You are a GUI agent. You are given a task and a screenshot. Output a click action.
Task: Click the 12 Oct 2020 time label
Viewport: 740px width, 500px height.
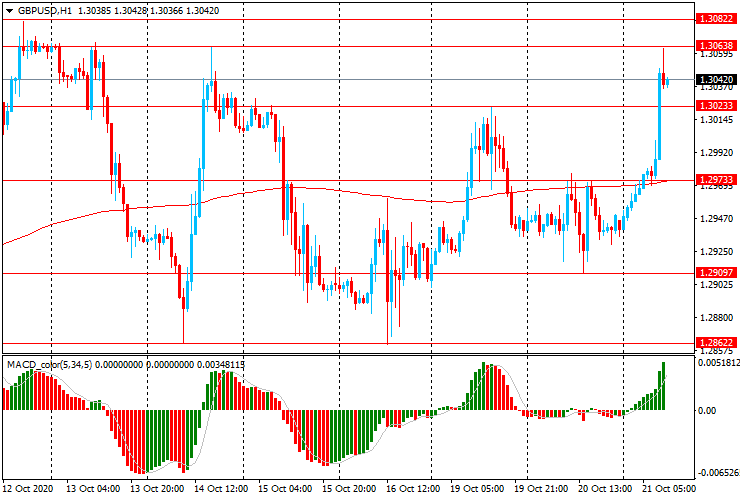click(x=28, y=489)
